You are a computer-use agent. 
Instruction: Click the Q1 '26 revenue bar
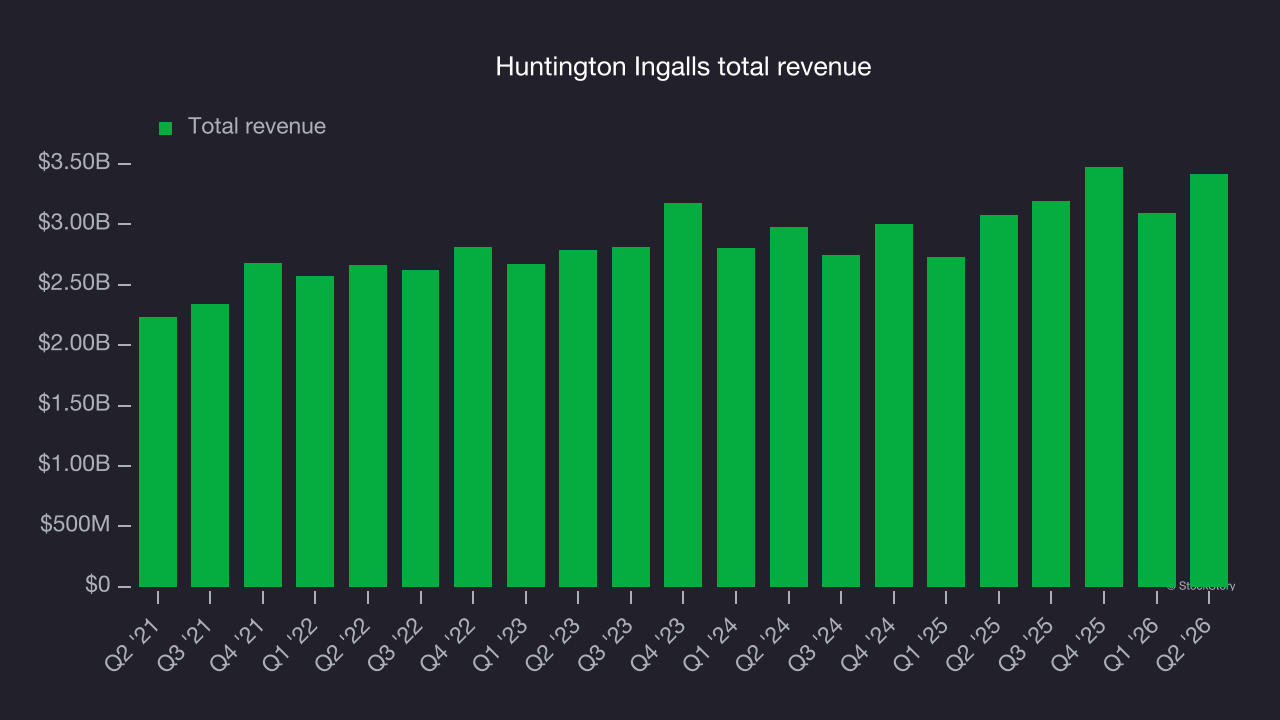[1157, 400]
